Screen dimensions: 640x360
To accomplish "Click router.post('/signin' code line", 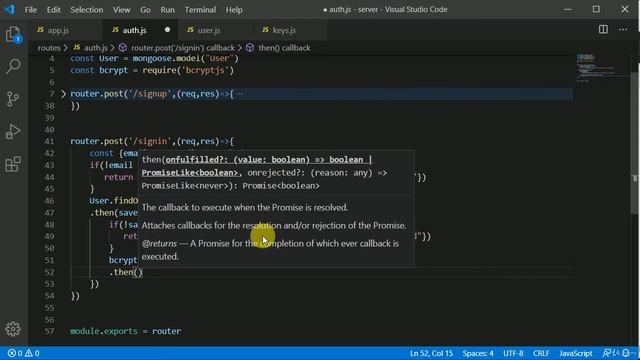I will coord(152,141).
